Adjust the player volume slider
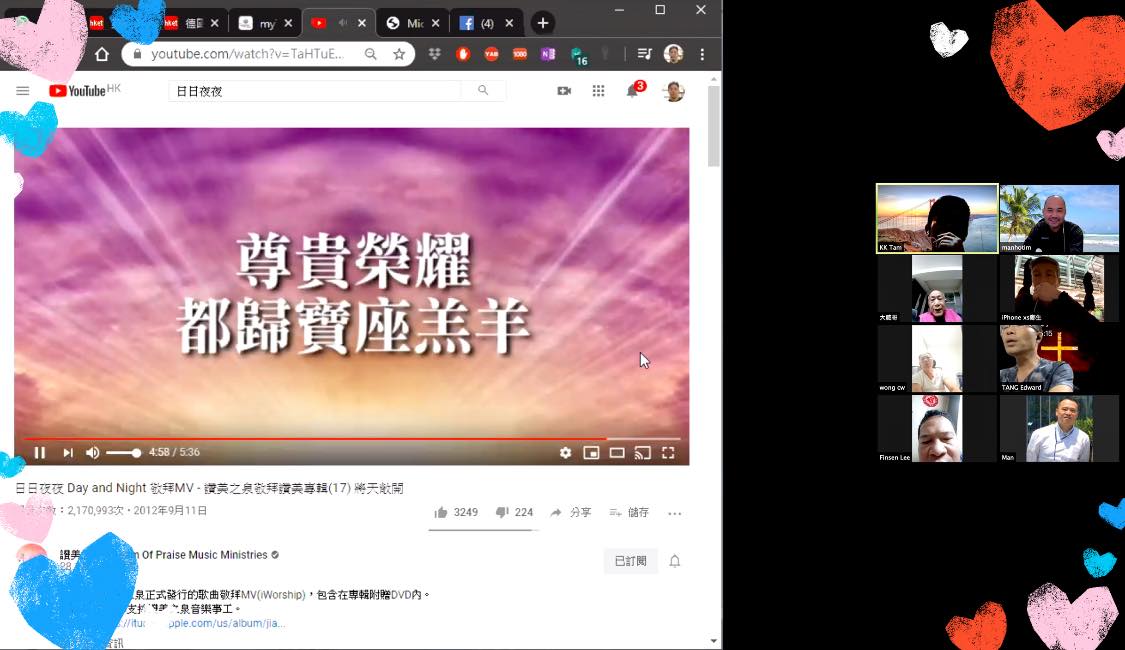 pyautogui.click(x=123, y=453)
